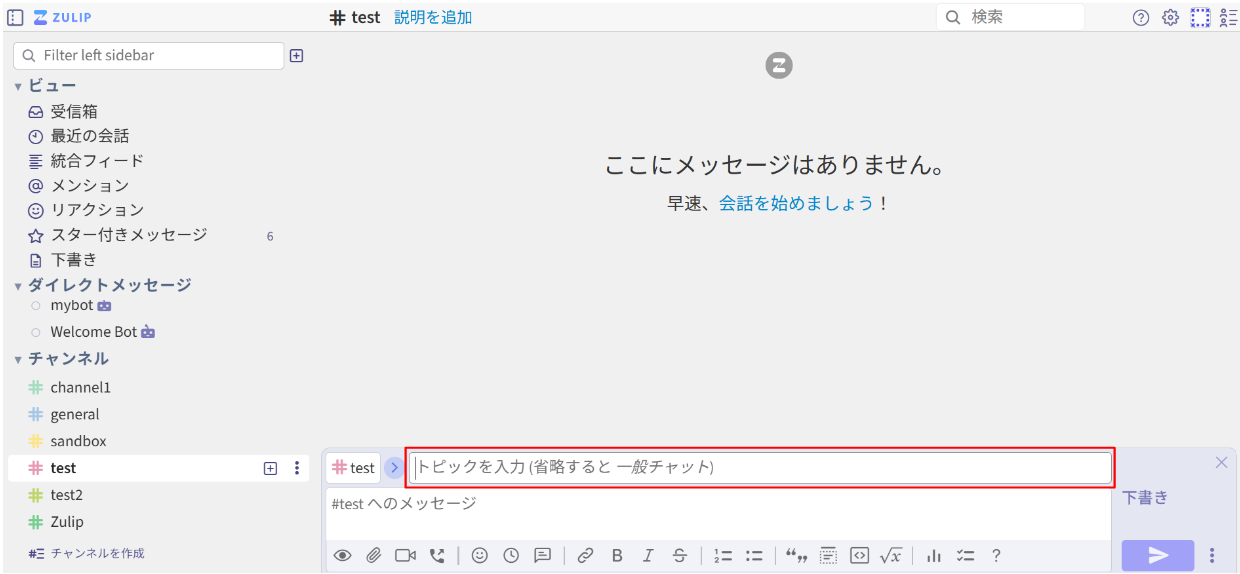The height and width of the screenshot is (574, 1240).
Task: Collapse the ダイレクトメッセージ section
Action: 17,286
